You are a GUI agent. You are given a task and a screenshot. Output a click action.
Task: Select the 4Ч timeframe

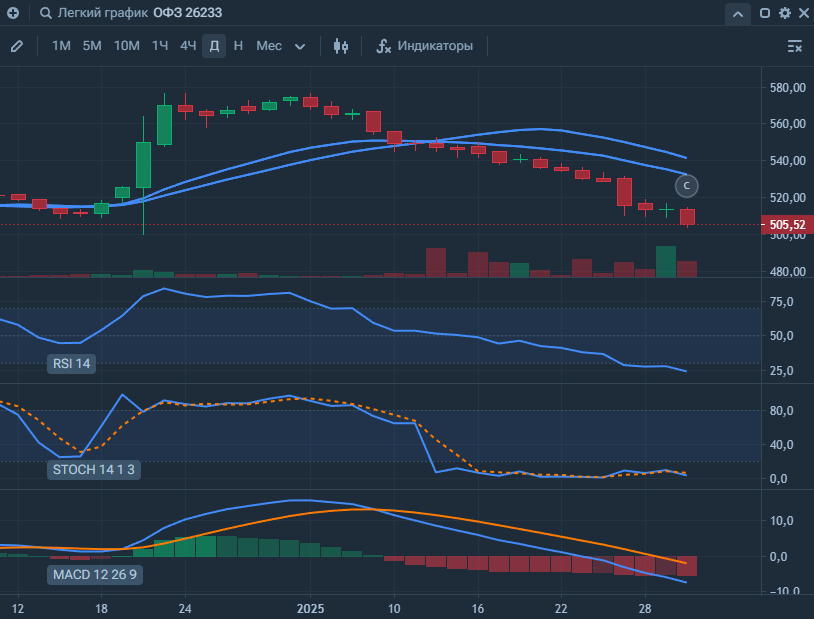188,46
